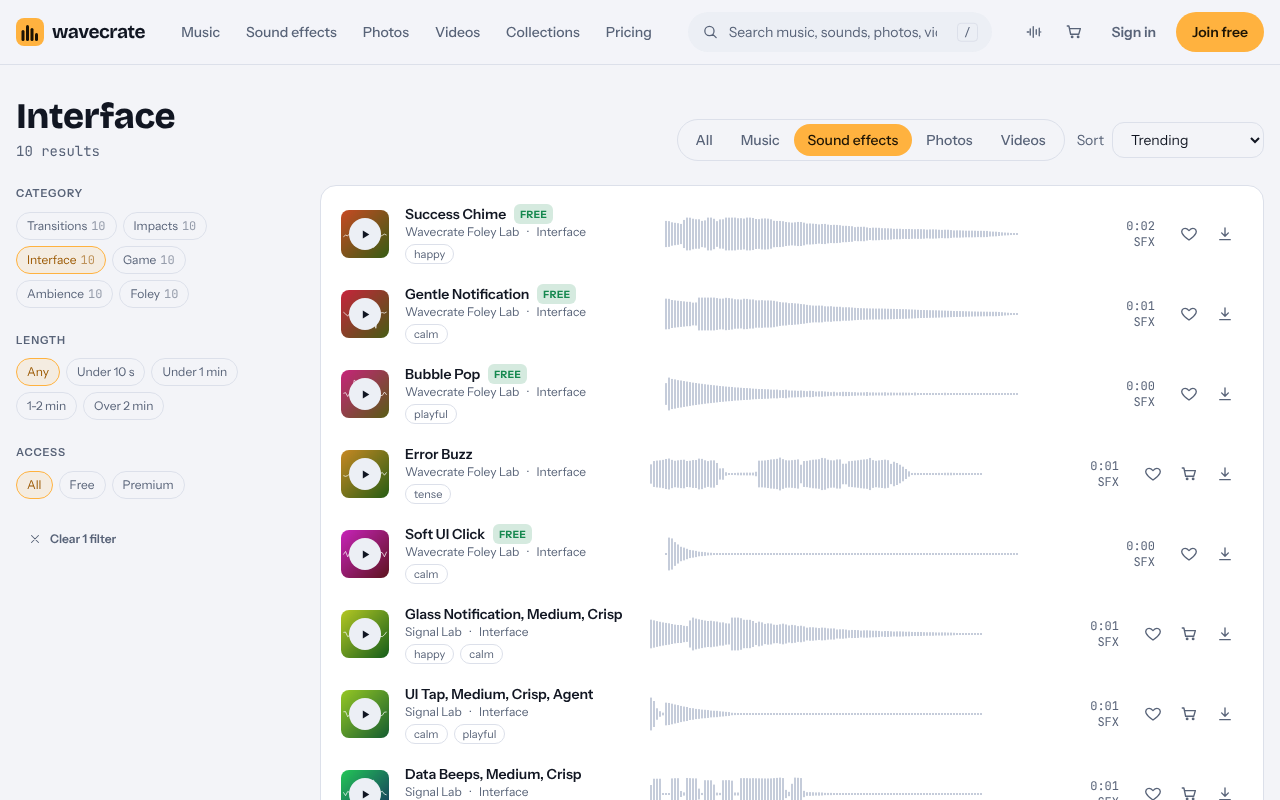This screenshot has height=800, width=1280.
Task: Select the All results tab
Action: pyautogui.click(x=704, y=140)
